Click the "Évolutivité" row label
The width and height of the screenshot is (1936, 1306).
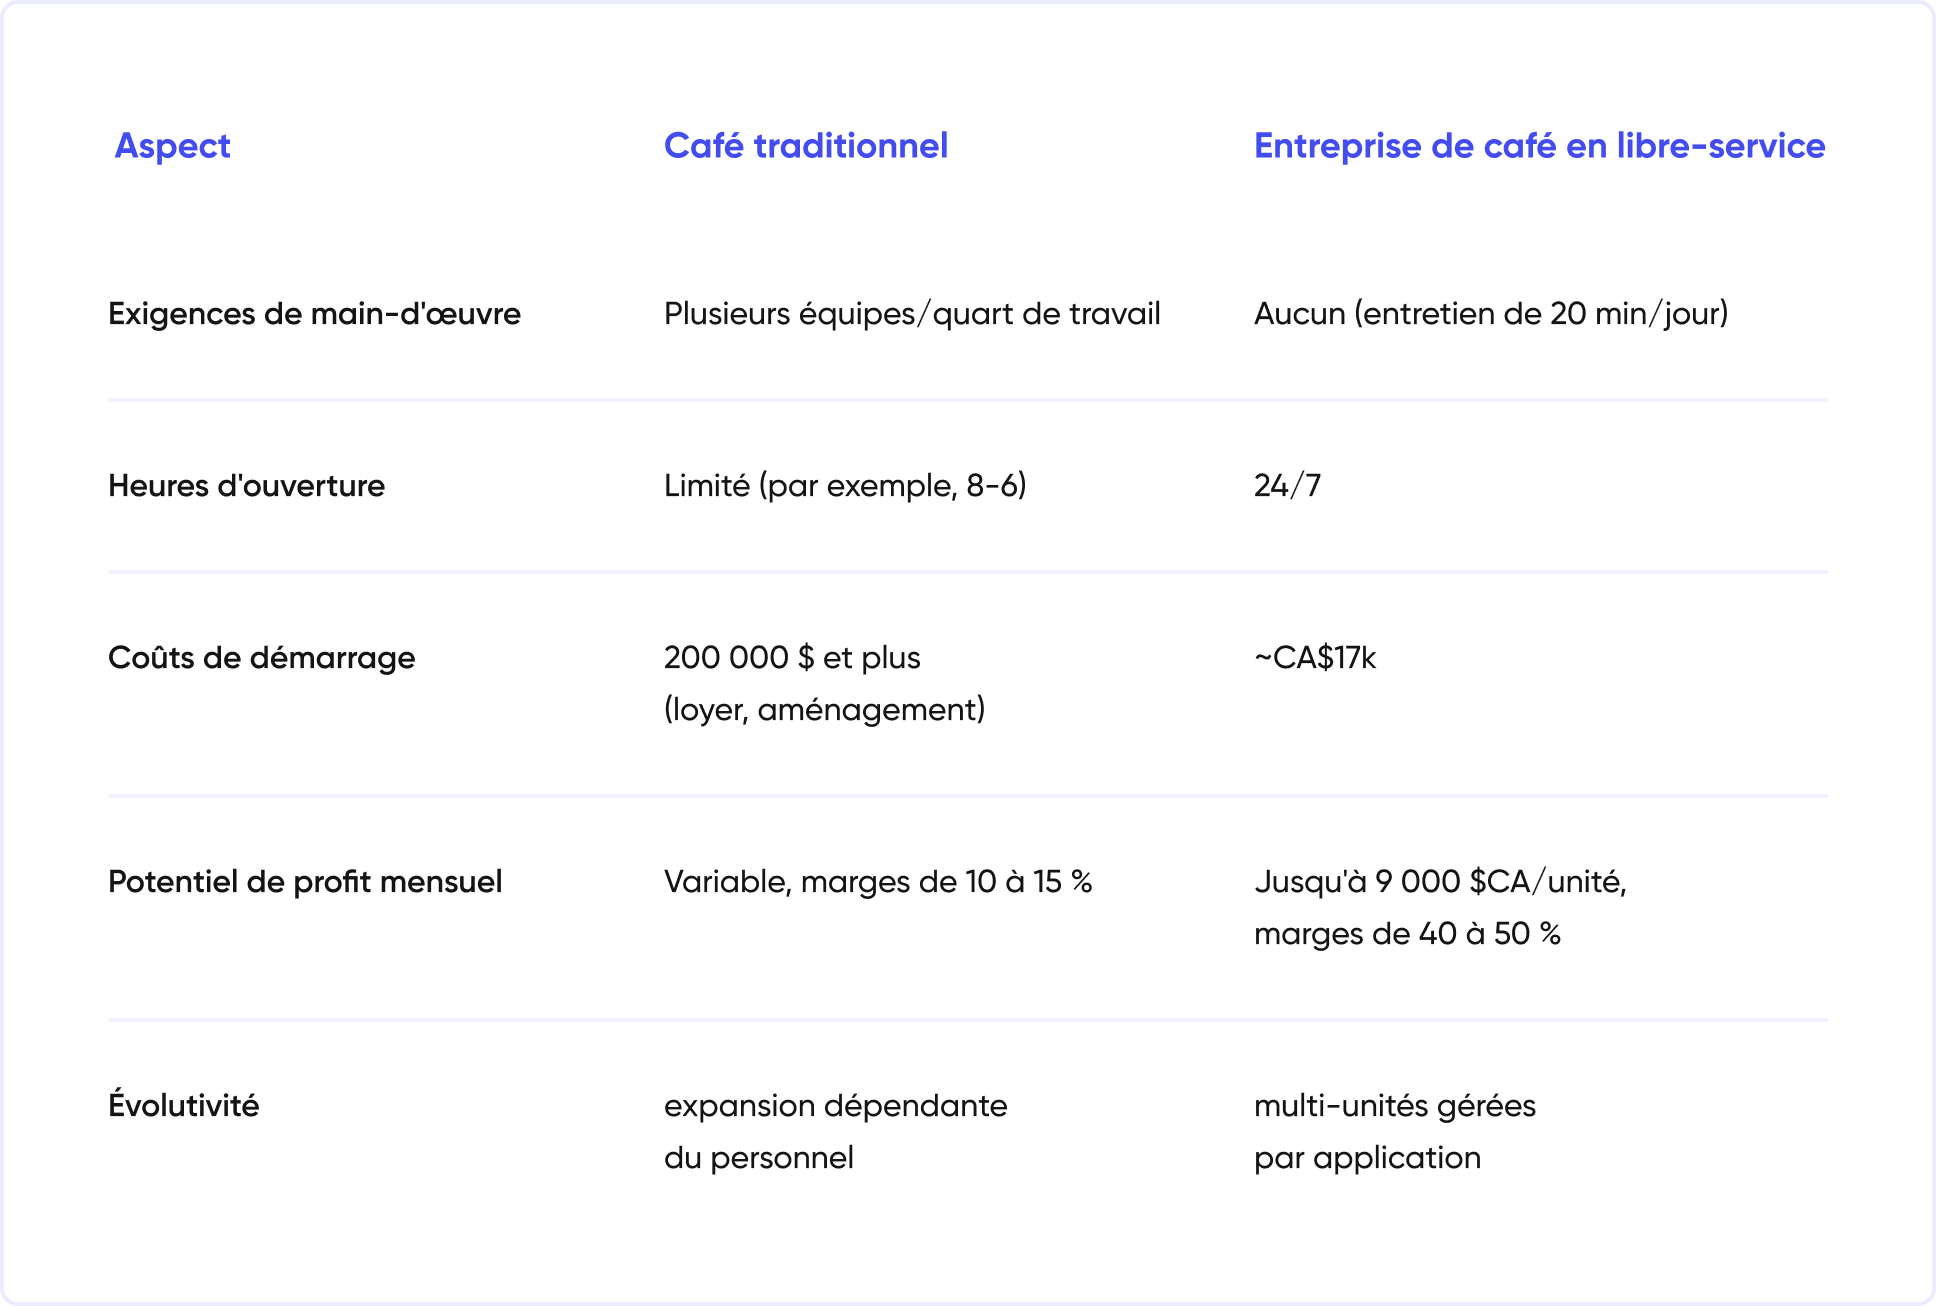pos(183,1106)
